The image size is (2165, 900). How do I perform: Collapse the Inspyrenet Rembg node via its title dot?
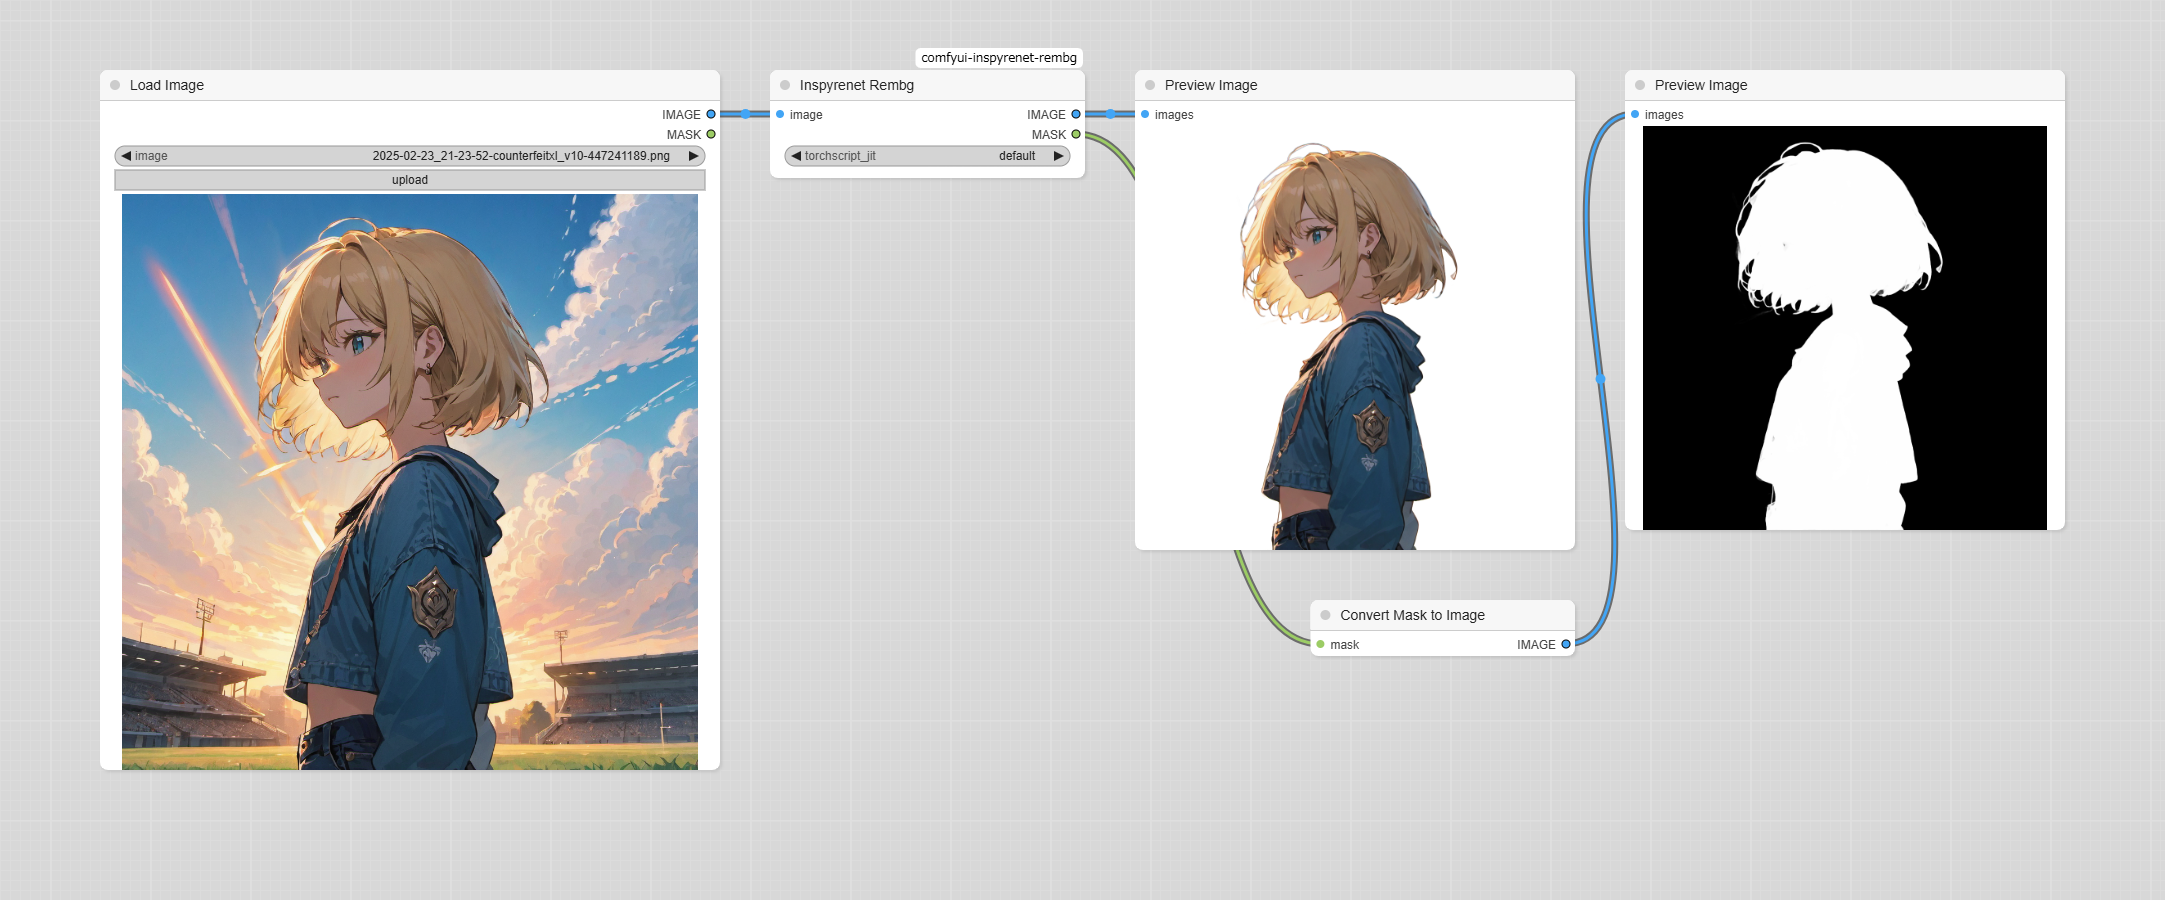784,85
